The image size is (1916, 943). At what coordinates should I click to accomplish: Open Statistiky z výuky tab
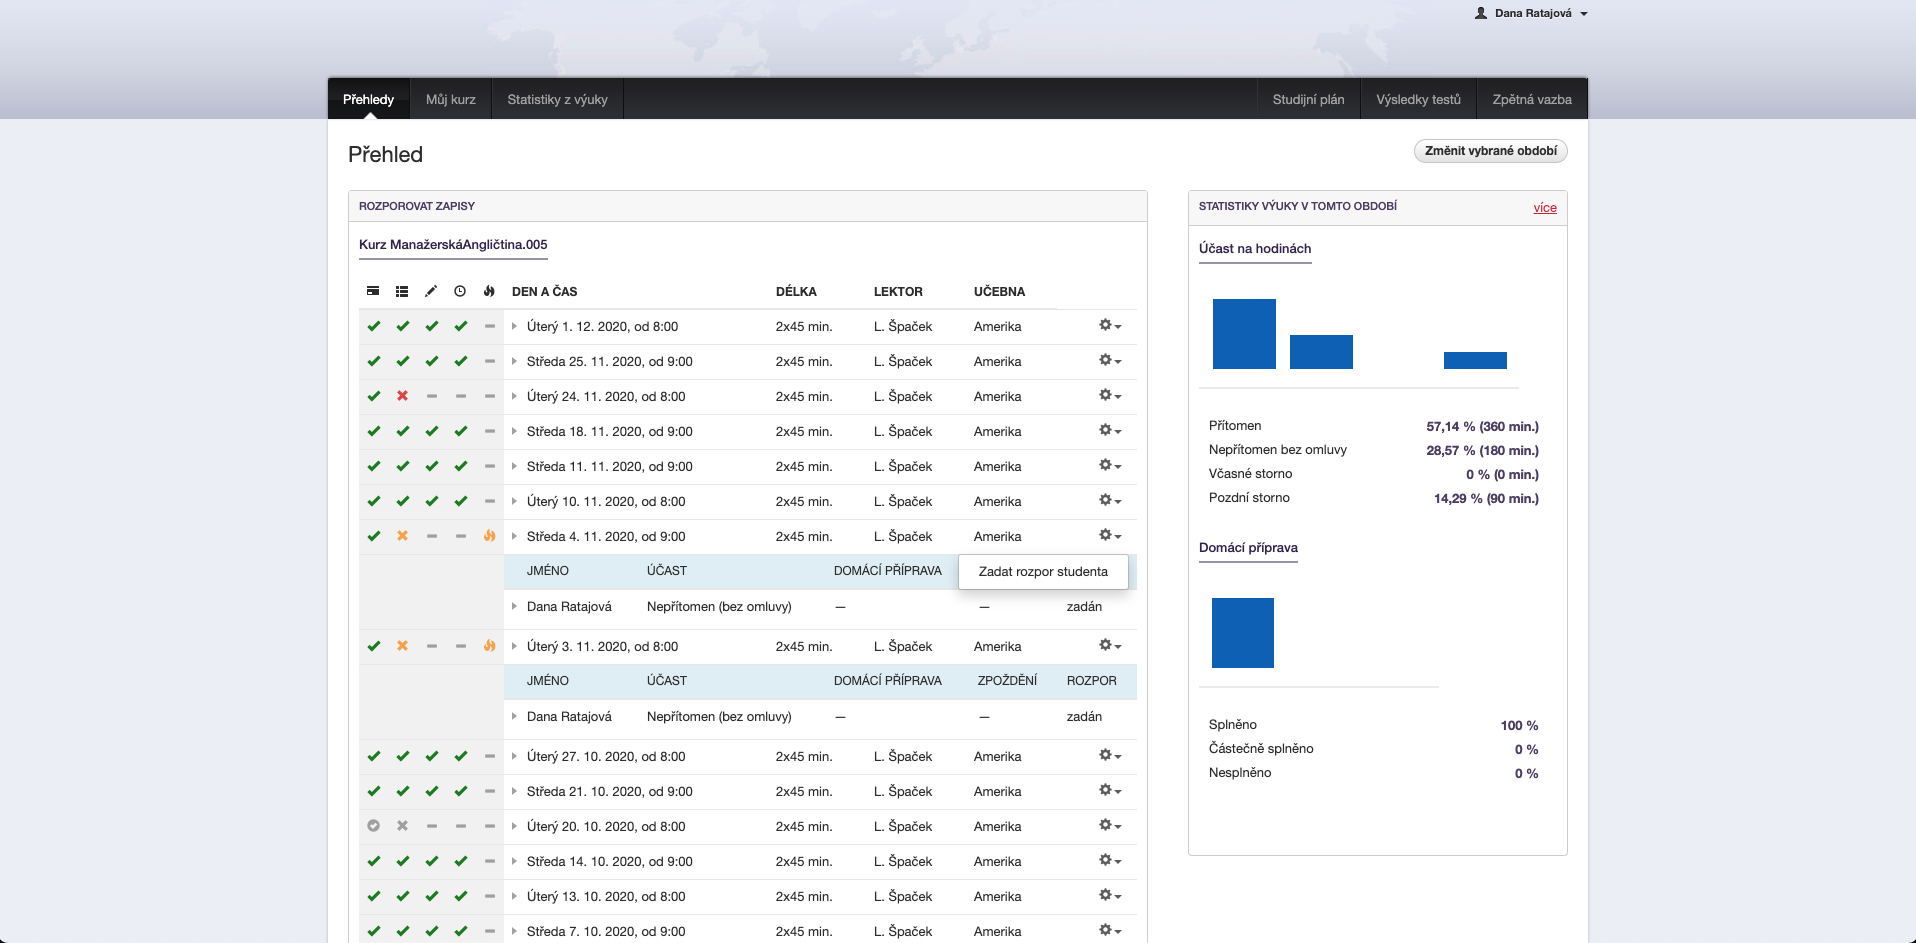pos(557,99)
